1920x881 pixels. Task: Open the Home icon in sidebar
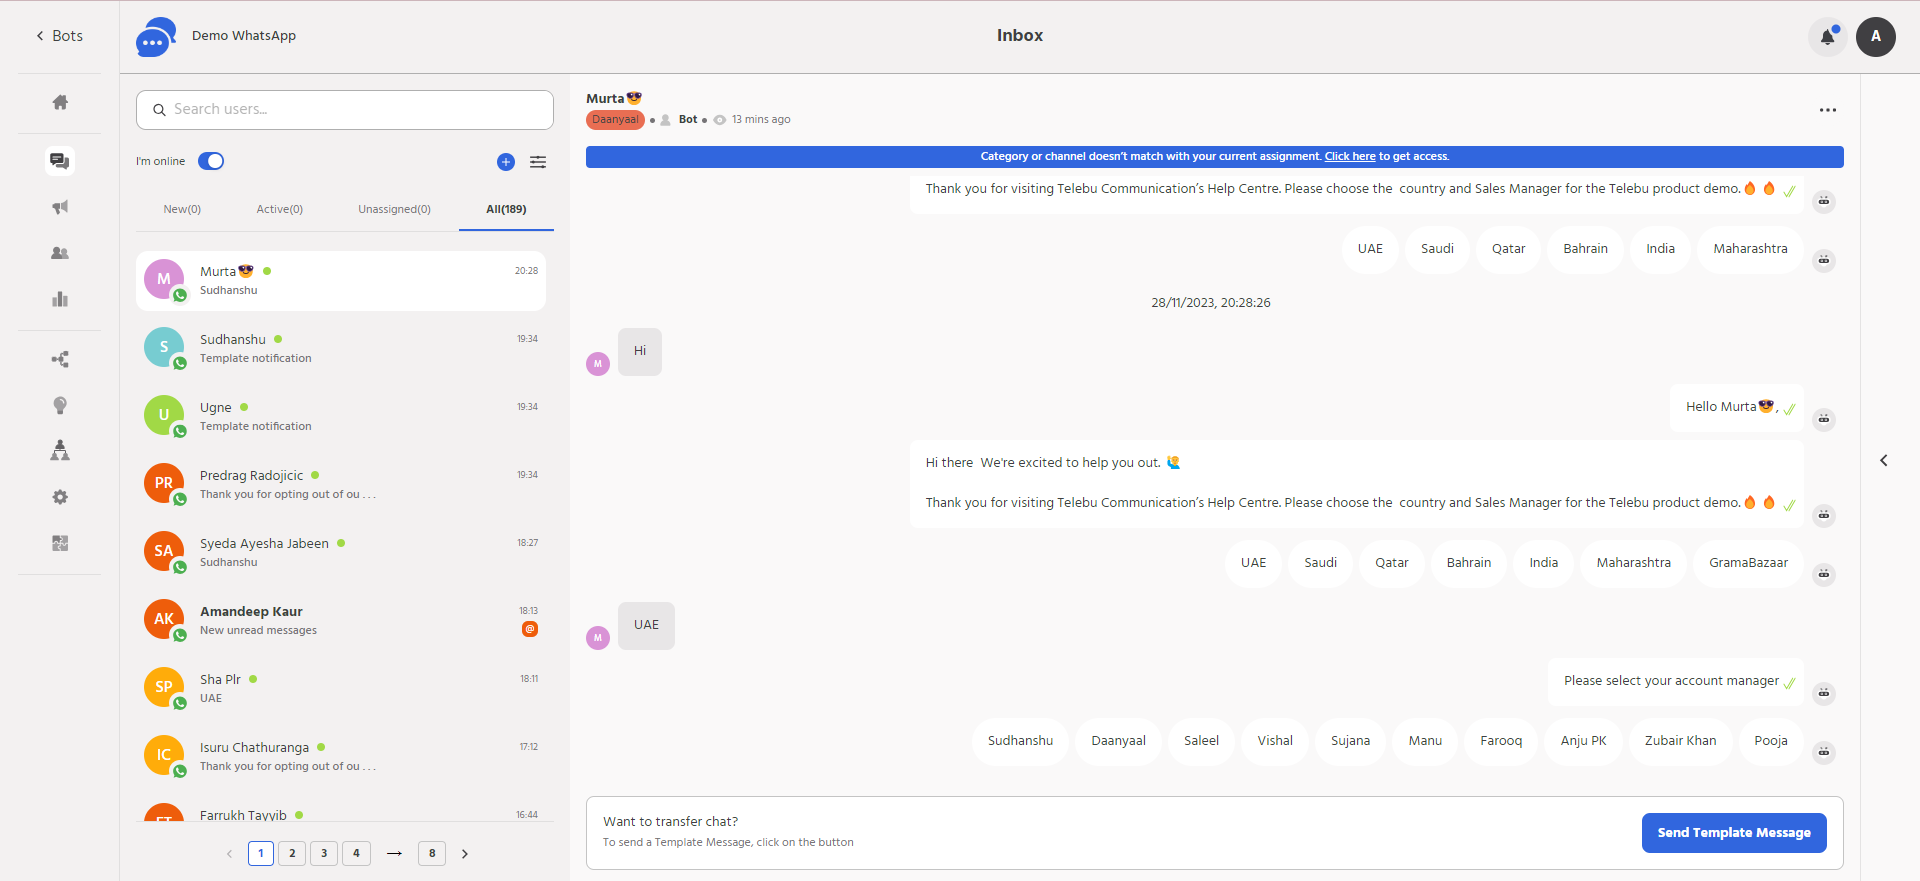pos(60,102)
